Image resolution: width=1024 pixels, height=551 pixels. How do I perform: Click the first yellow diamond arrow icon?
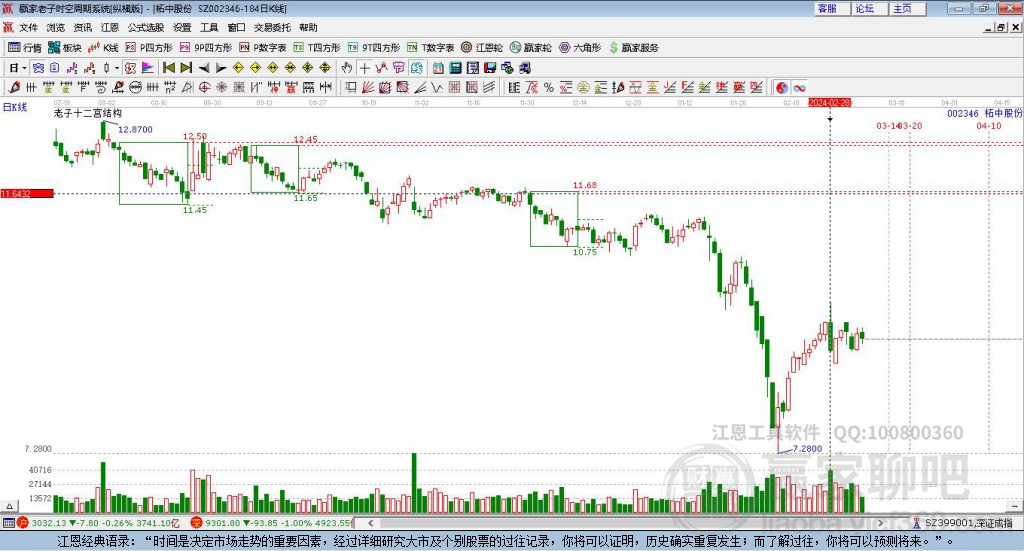click(x=238, y=68)
